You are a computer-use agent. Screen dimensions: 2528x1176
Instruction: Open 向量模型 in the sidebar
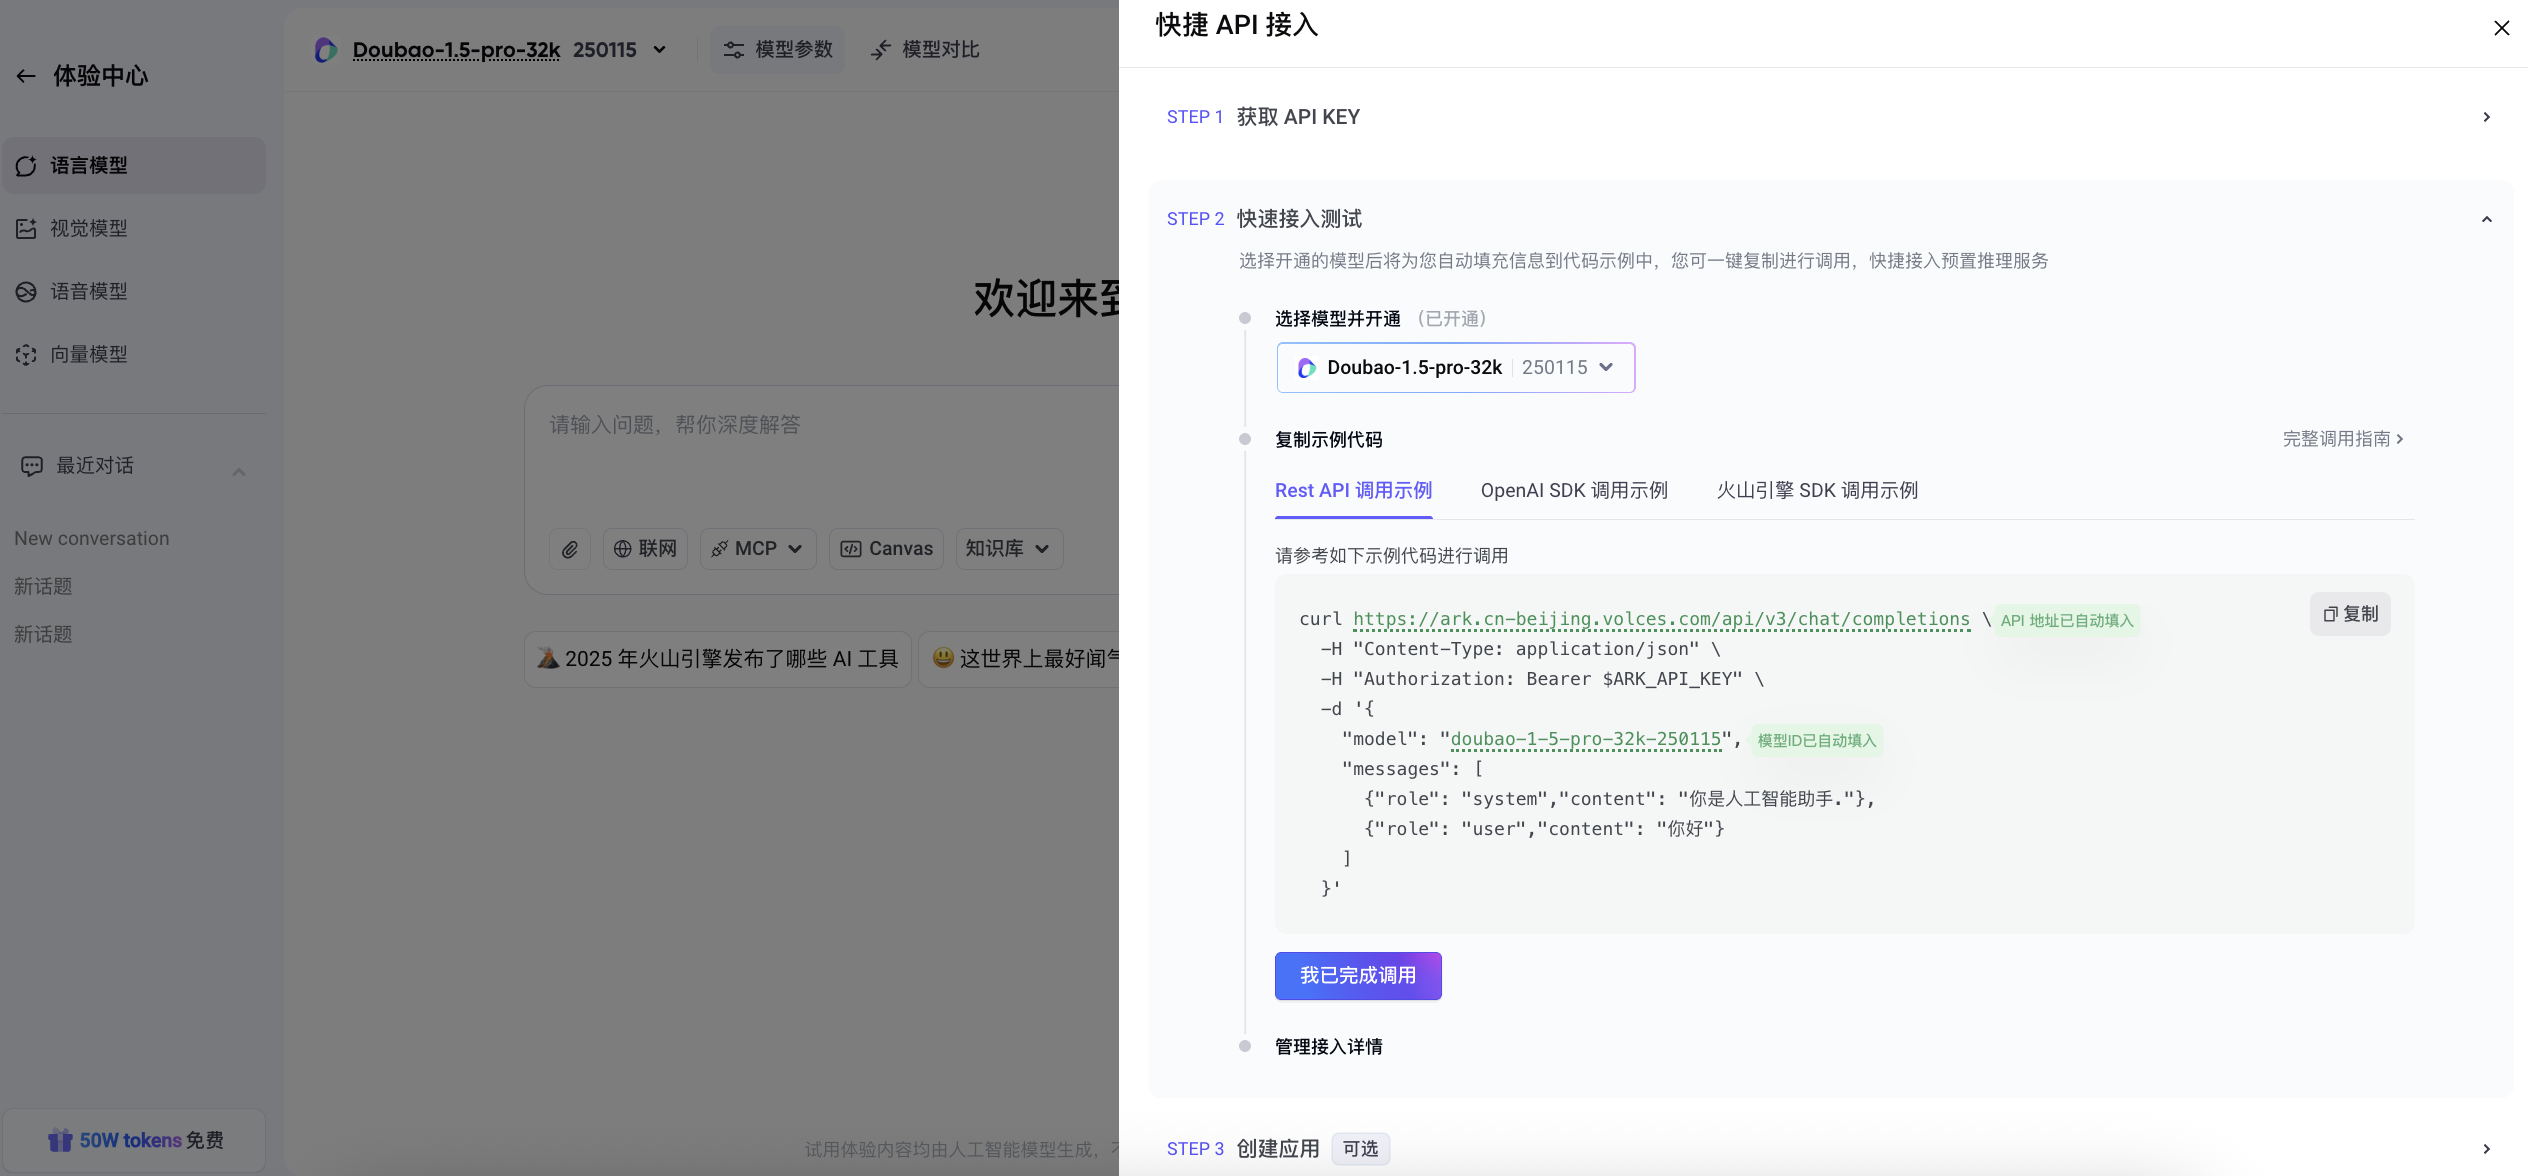tap(88, 355)
